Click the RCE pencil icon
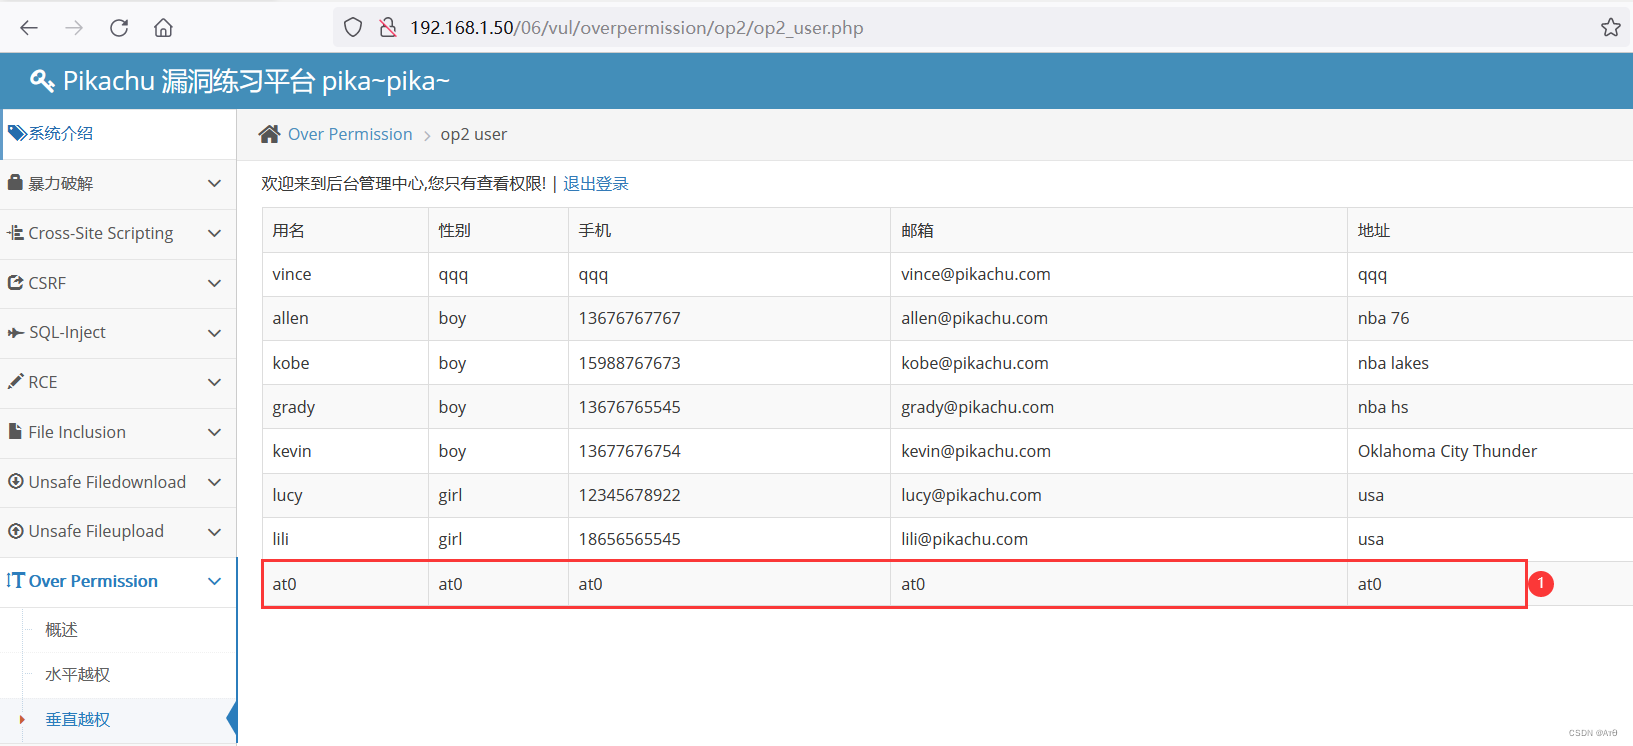1633x746 pixels. (x=15, y=382)
